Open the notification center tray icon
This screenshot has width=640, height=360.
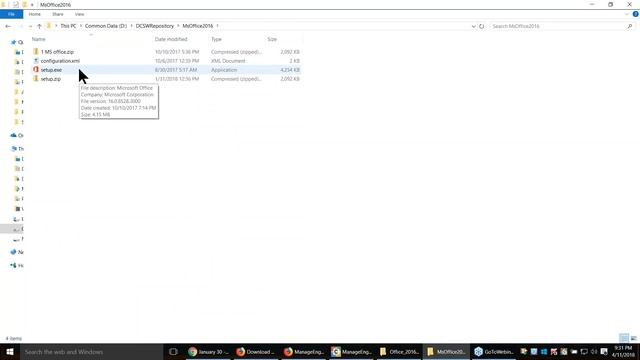coord(604,352)
